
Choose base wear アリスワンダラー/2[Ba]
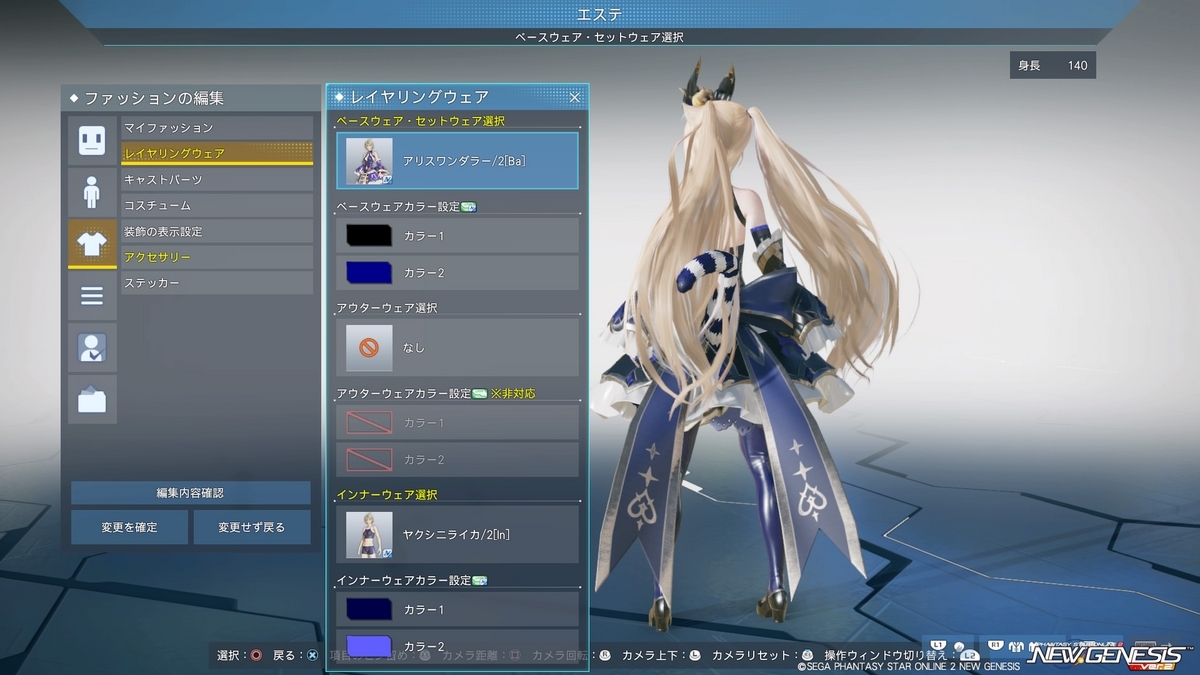(457, 161)
